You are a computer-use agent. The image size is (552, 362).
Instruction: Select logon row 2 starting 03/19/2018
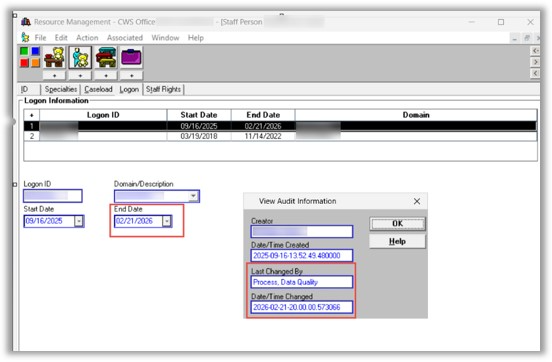pyautogui.click(x=280, y=136)
